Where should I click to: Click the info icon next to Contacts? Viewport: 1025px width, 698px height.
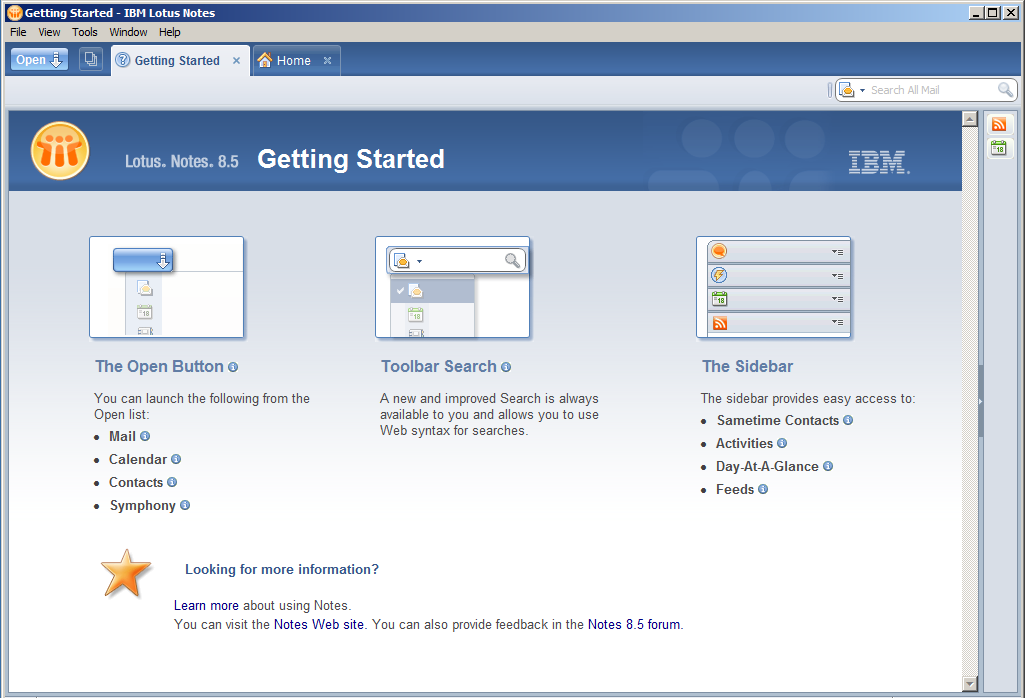[172, 482]
